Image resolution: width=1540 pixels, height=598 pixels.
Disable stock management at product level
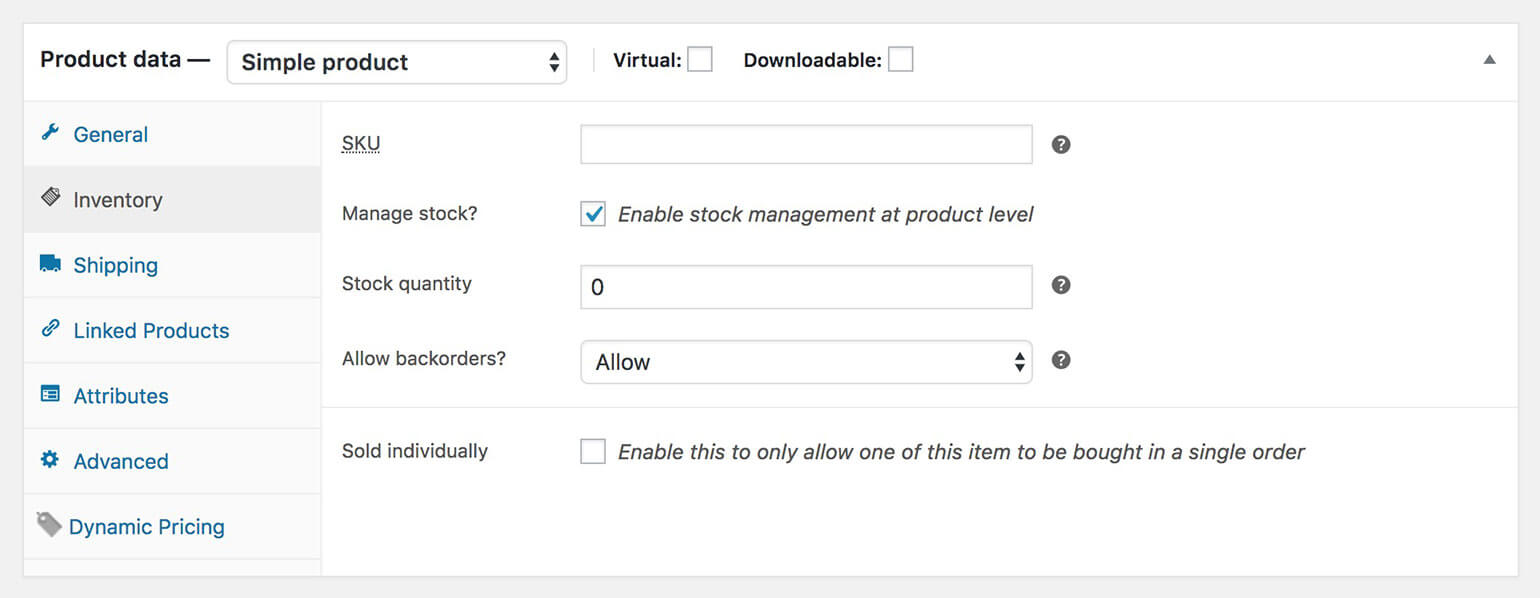click(x=593, y=214)
